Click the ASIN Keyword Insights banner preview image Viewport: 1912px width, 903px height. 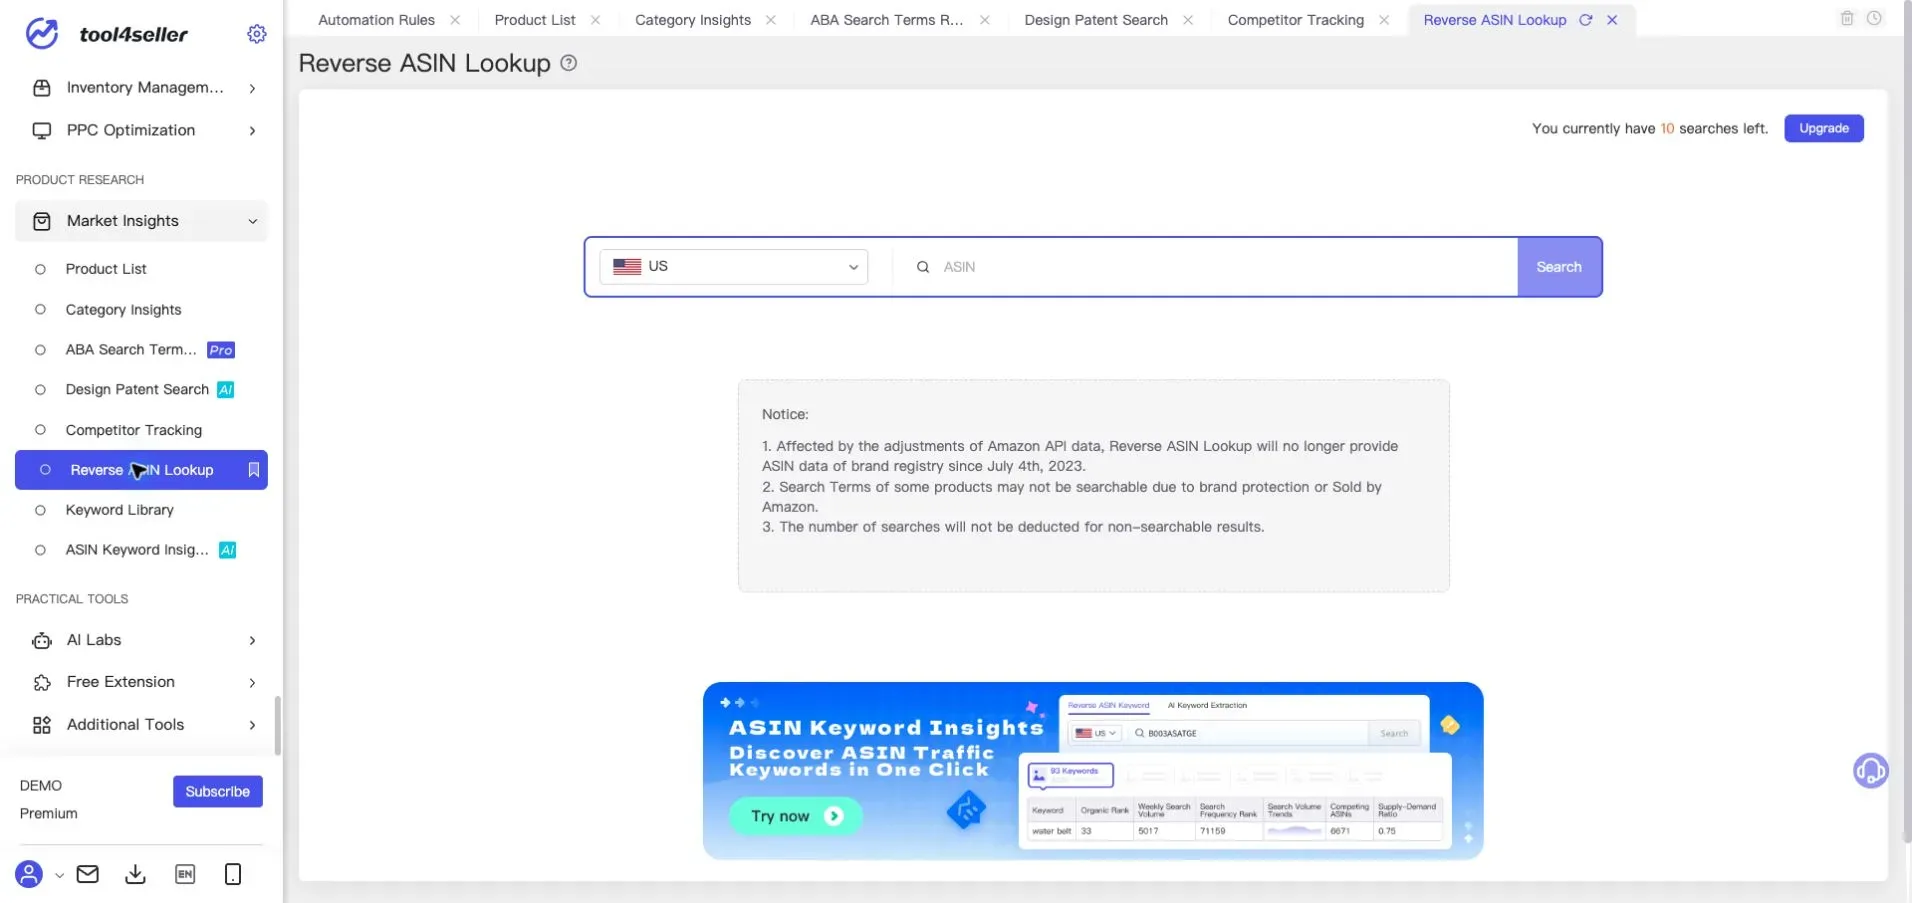[x=1236, y=771]
